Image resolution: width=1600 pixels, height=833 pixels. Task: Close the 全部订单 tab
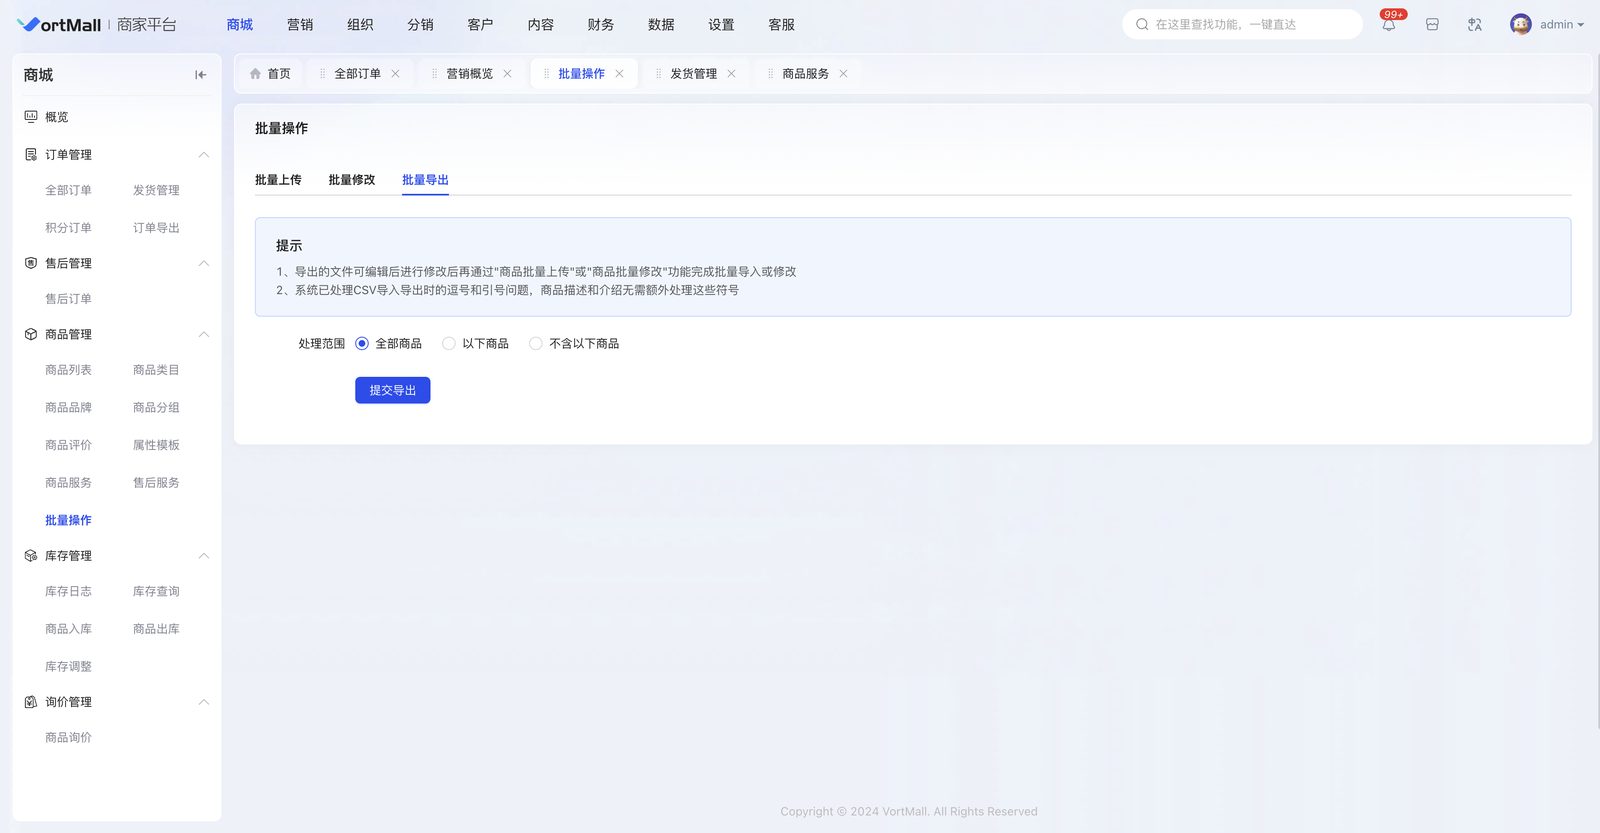(396, 74)
